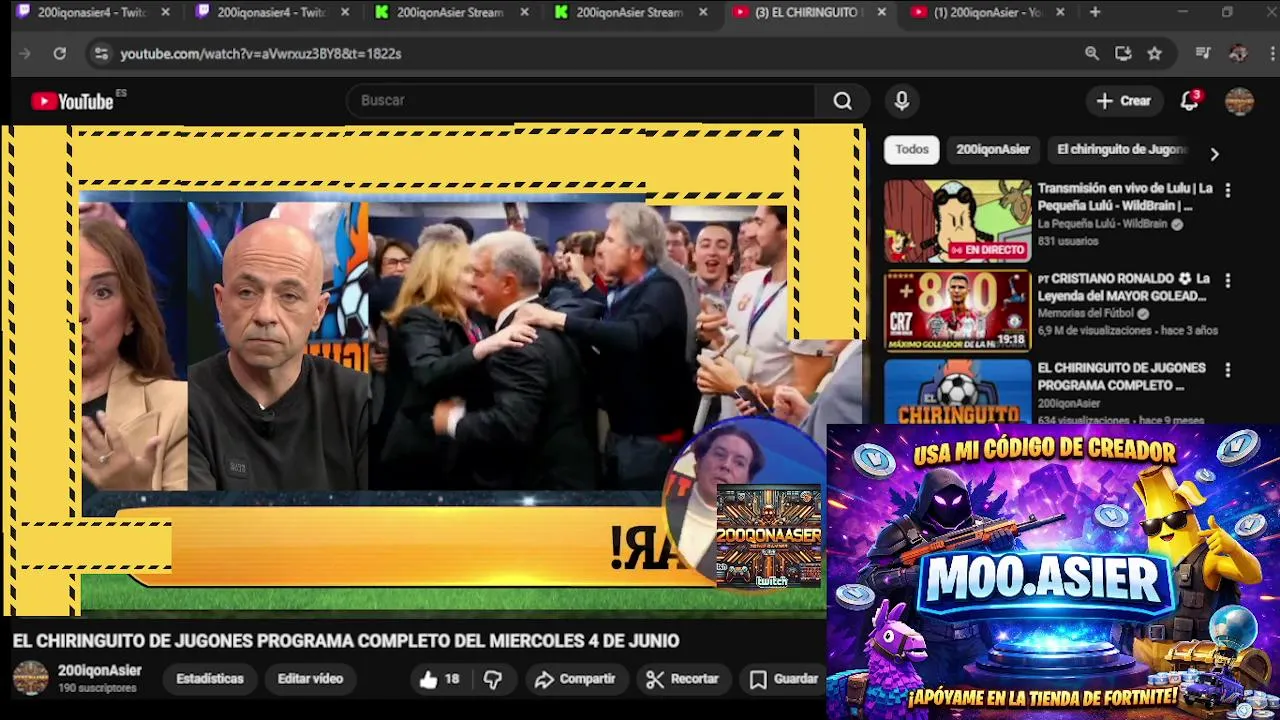The image size is (1280, 720).
Task: Click Editar vídeo button
Action: tap(310, 679)
